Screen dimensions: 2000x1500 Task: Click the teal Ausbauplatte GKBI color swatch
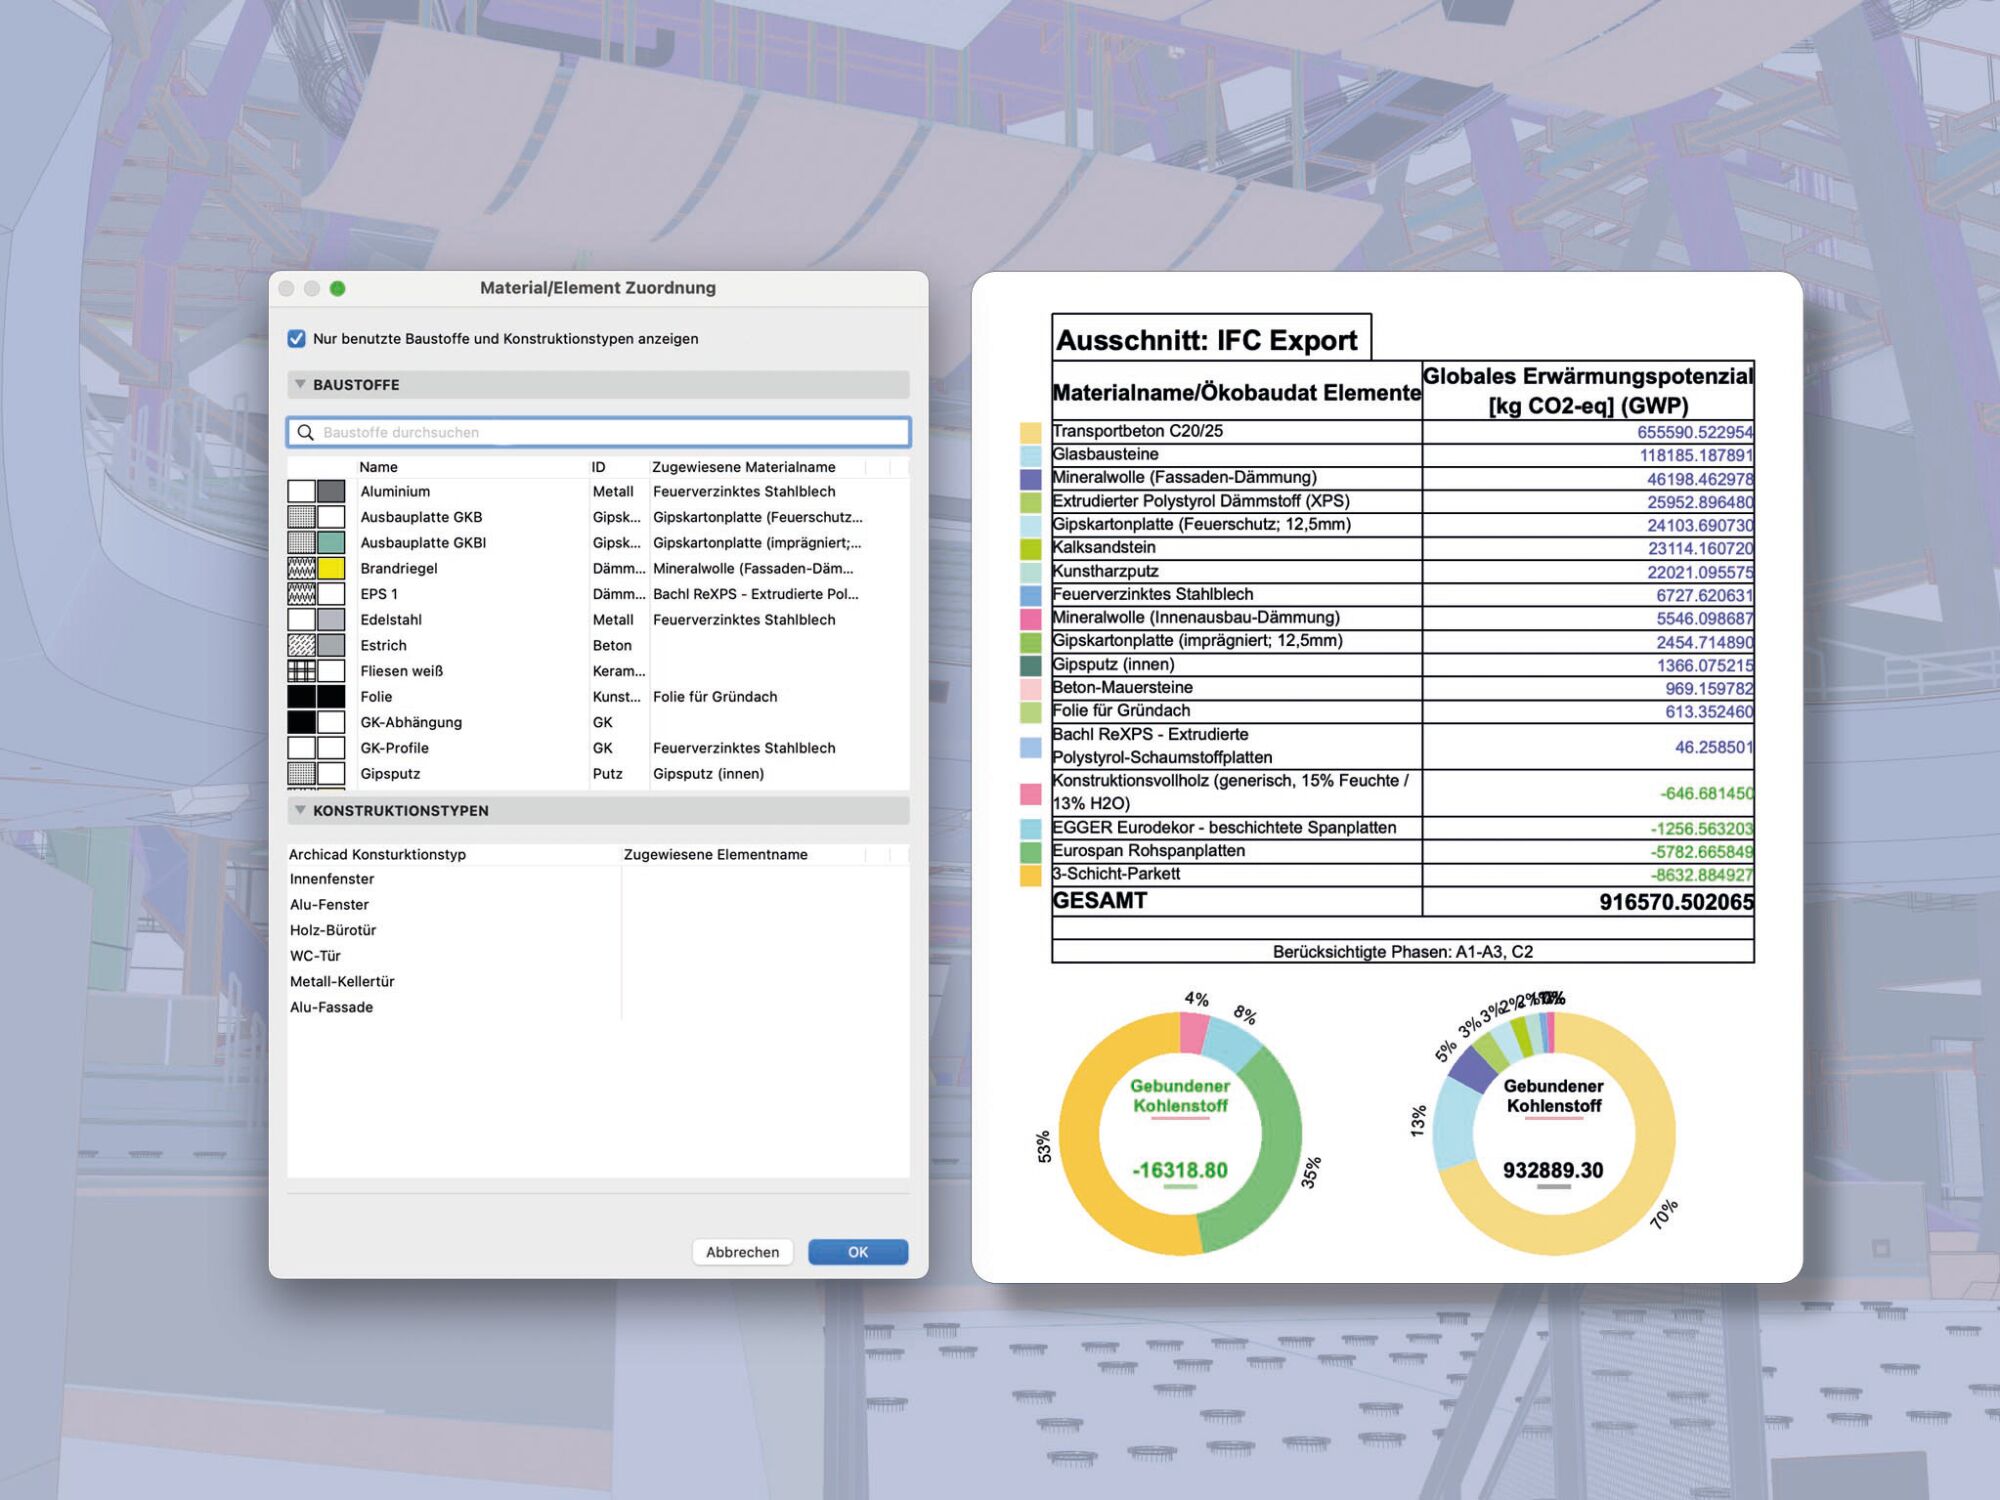click(x=331, y=543)
